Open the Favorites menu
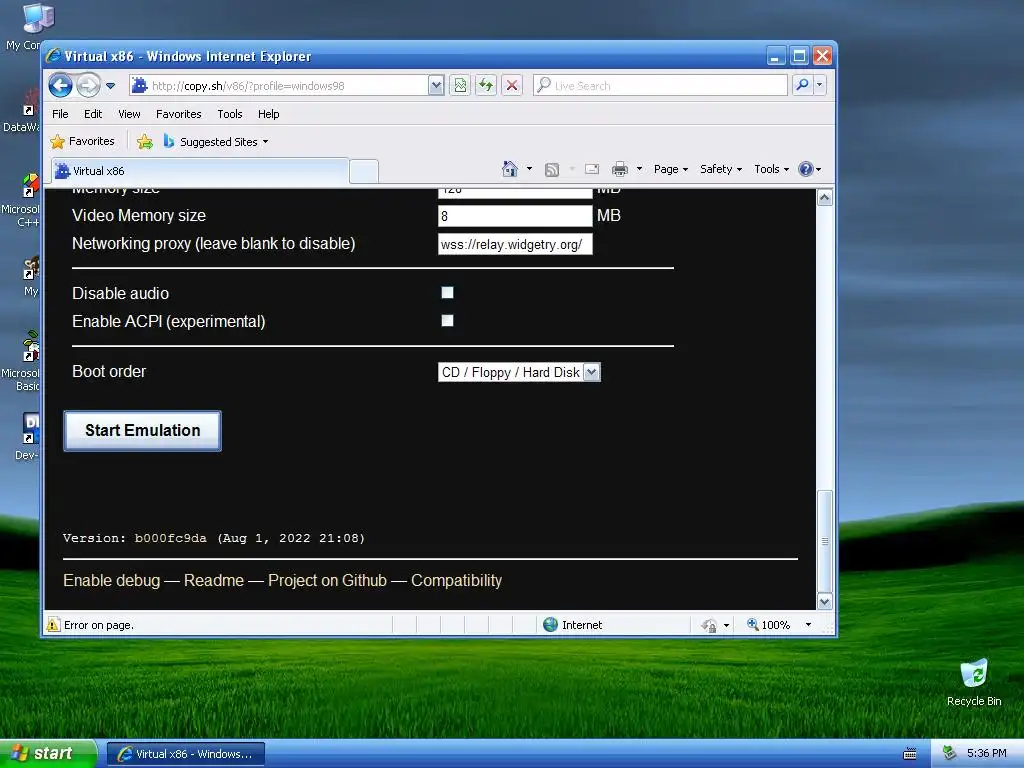The width and height of the screenshot is (1024, 768). tap(178, 114)
